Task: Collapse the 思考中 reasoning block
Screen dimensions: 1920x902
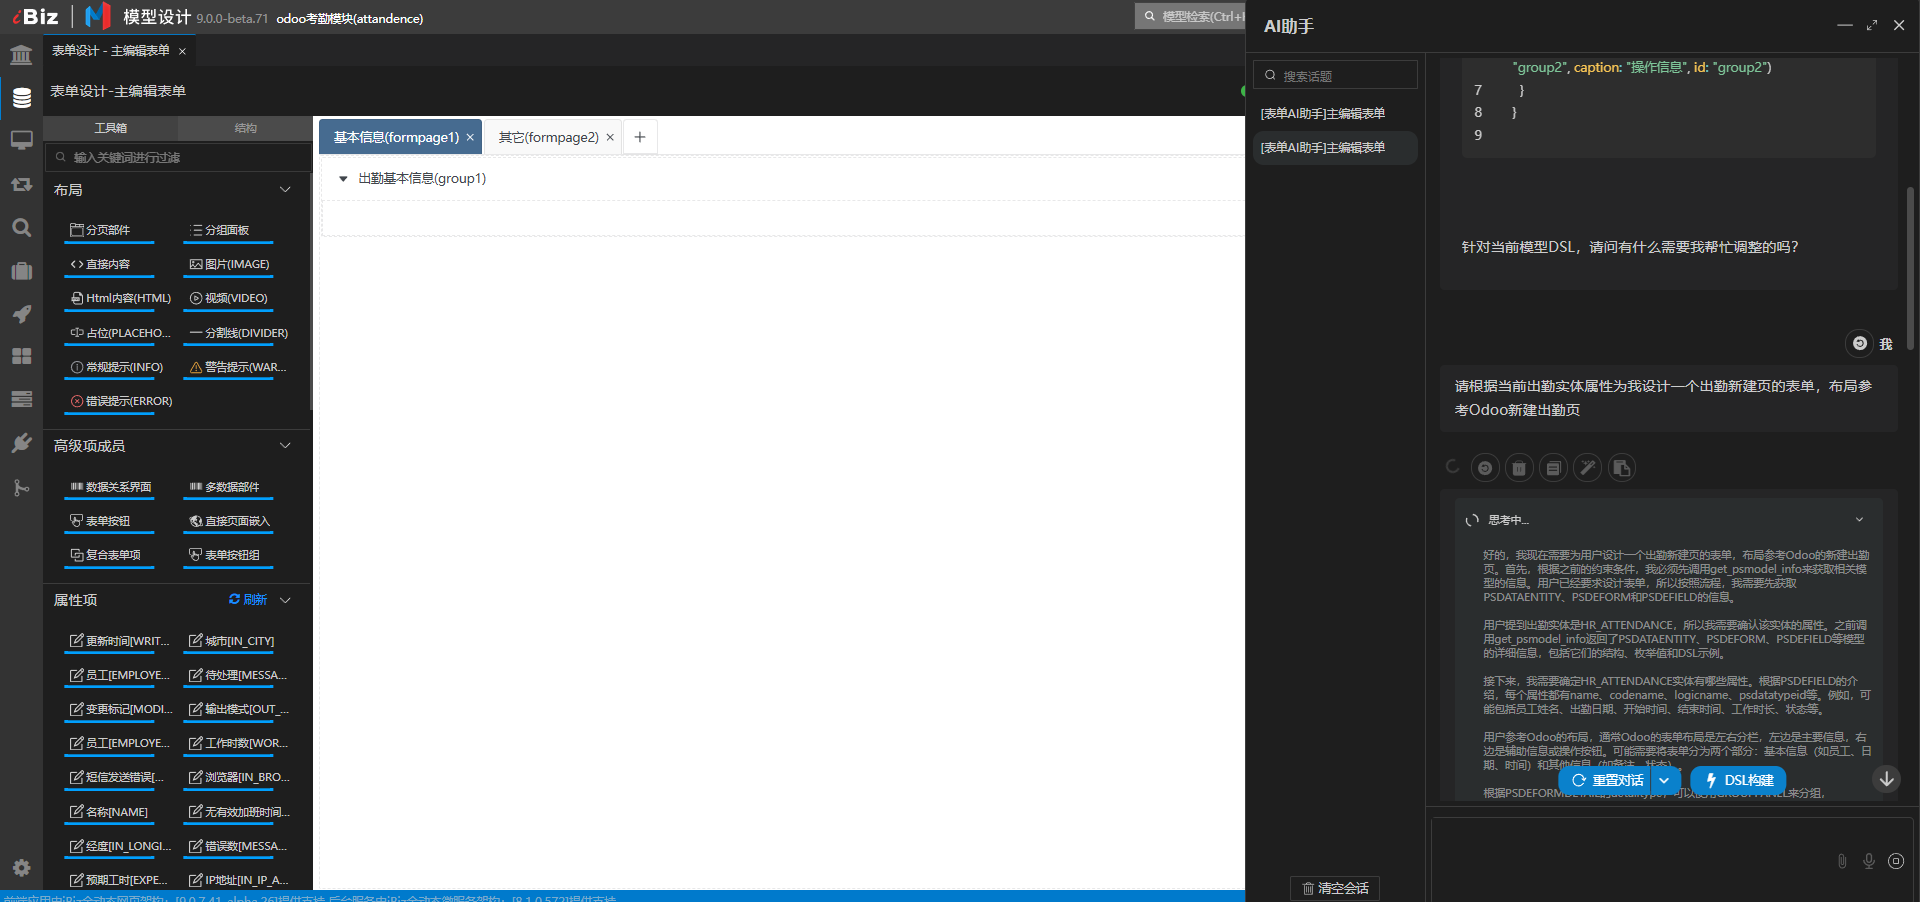Action: pyautogui.click(x=1859, y=520)
